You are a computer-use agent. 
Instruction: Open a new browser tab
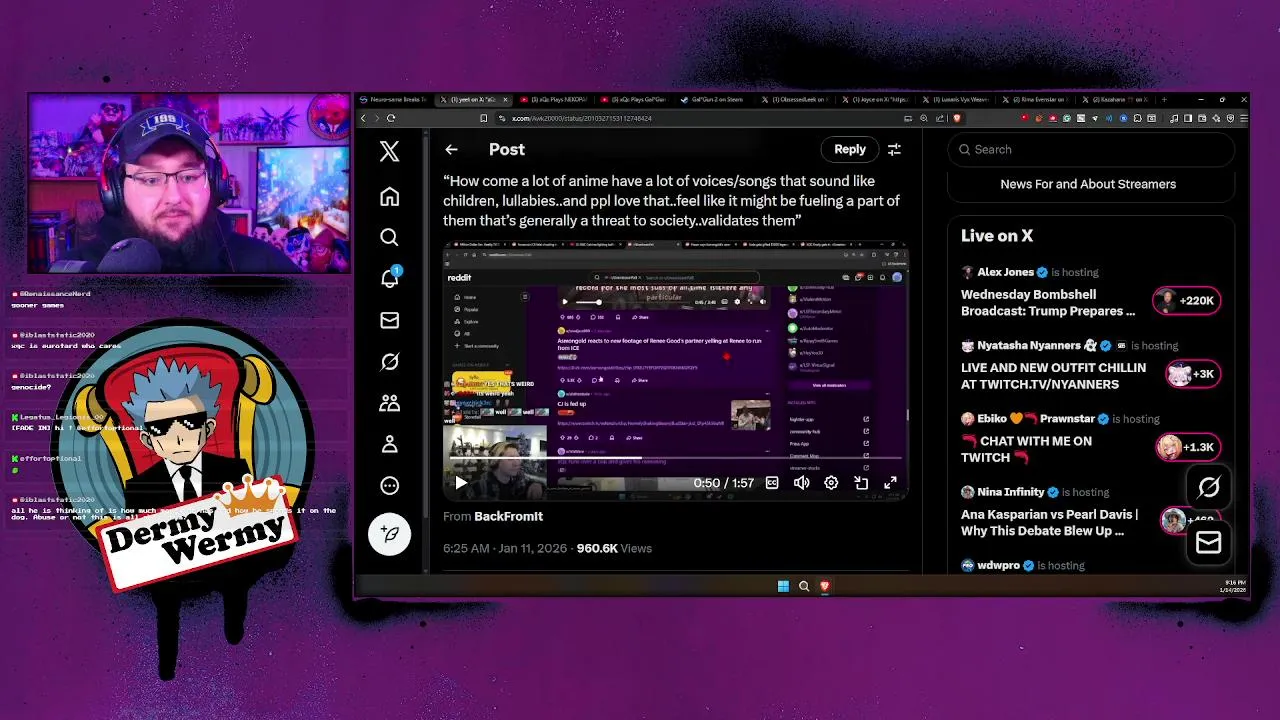[1164, 99]
